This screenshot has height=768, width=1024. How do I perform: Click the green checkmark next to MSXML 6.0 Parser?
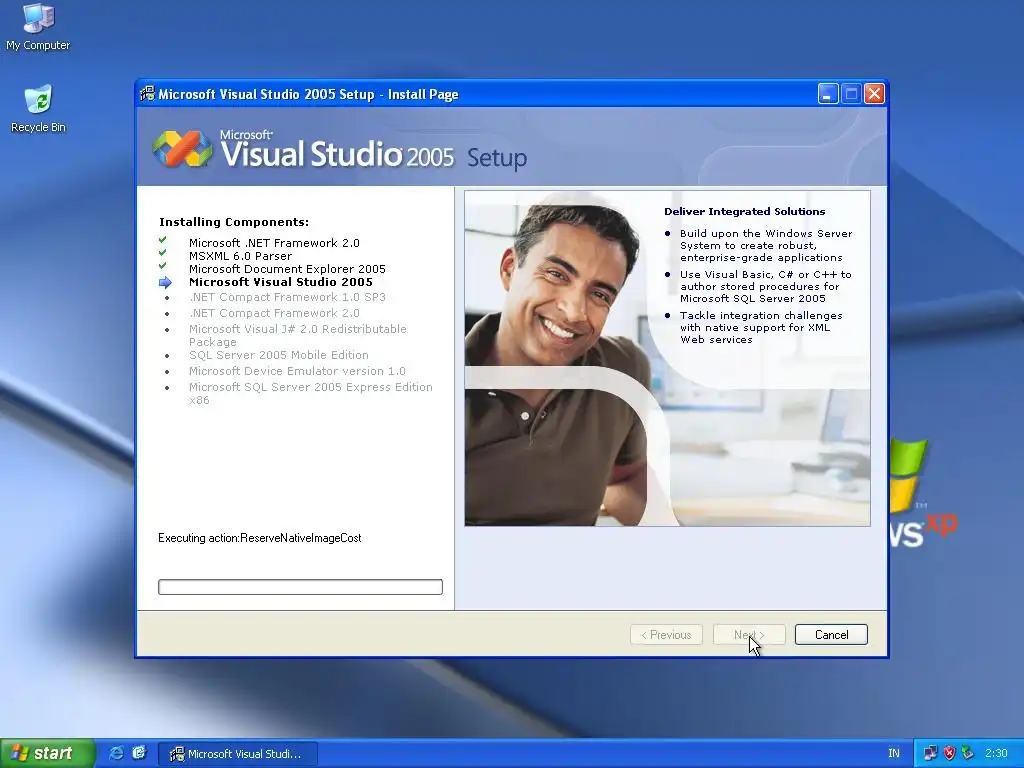(163, 253)
